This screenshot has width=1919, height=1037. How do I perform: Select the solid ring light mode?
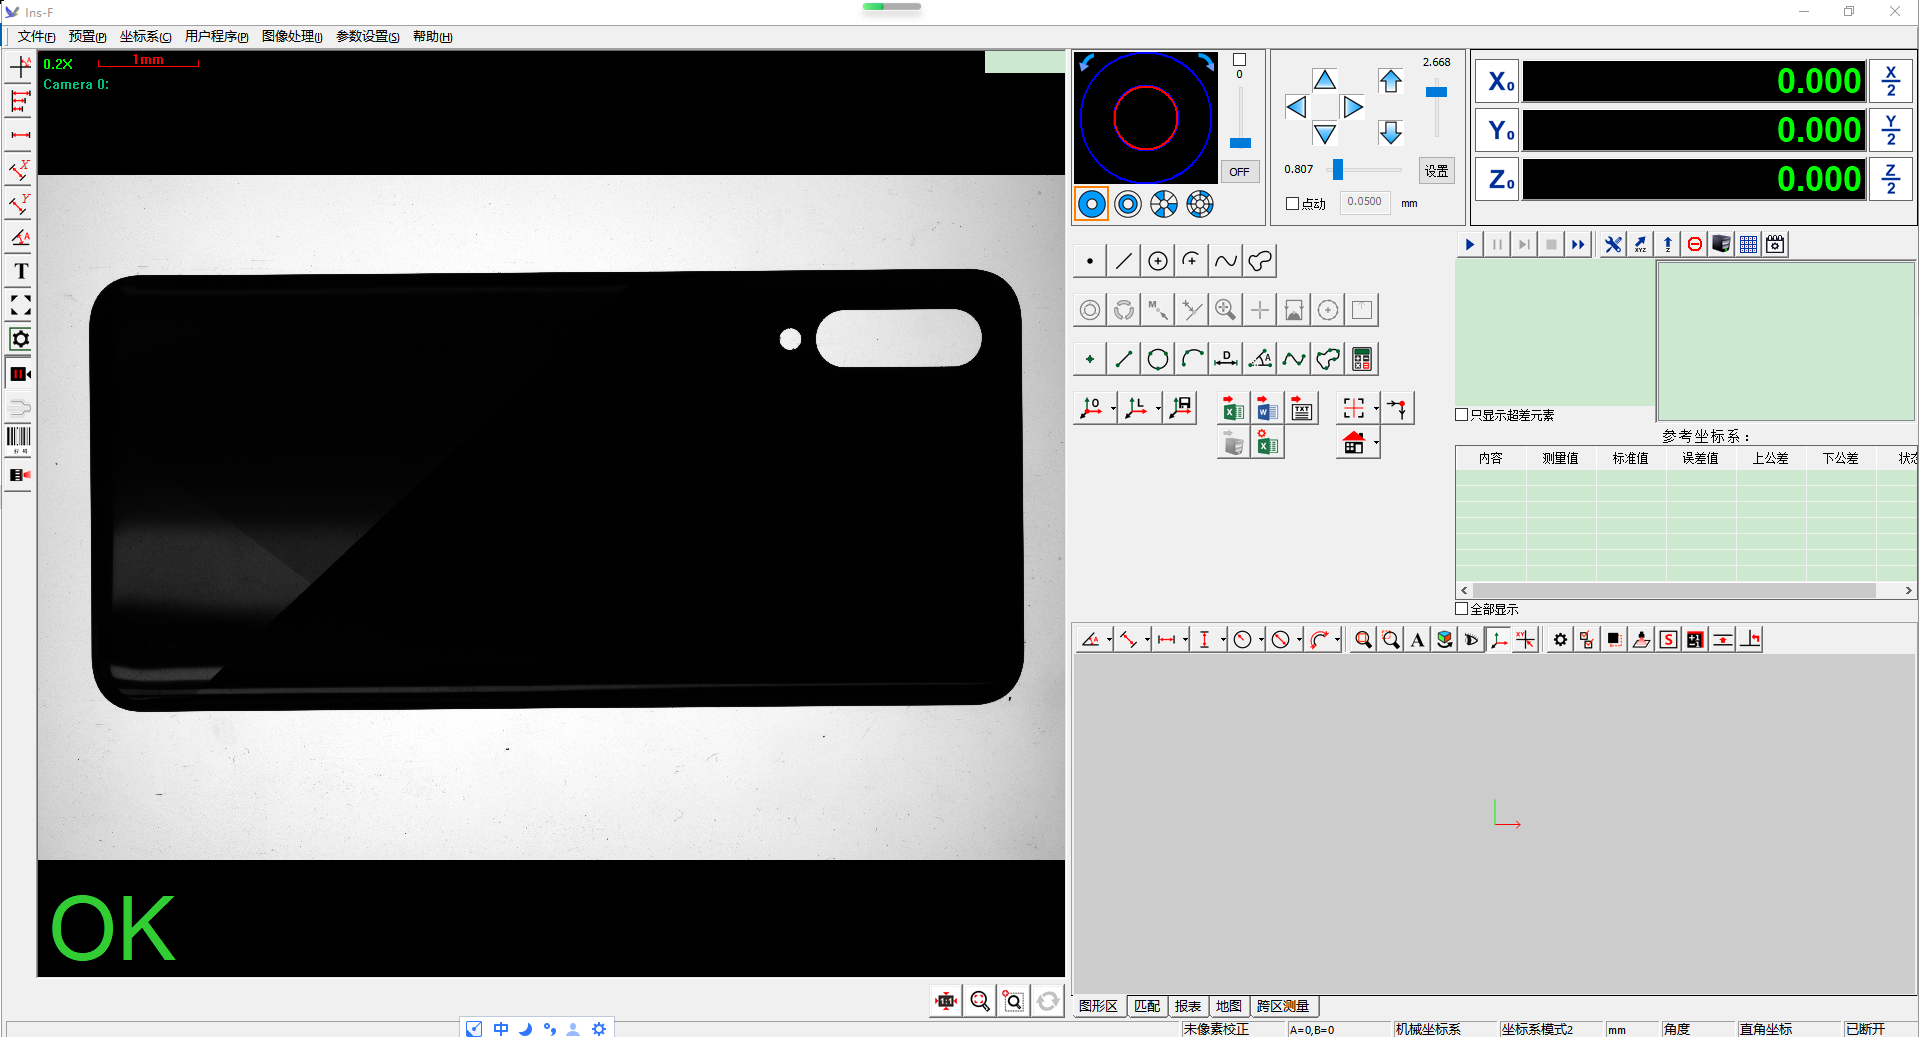(1092, 204)
